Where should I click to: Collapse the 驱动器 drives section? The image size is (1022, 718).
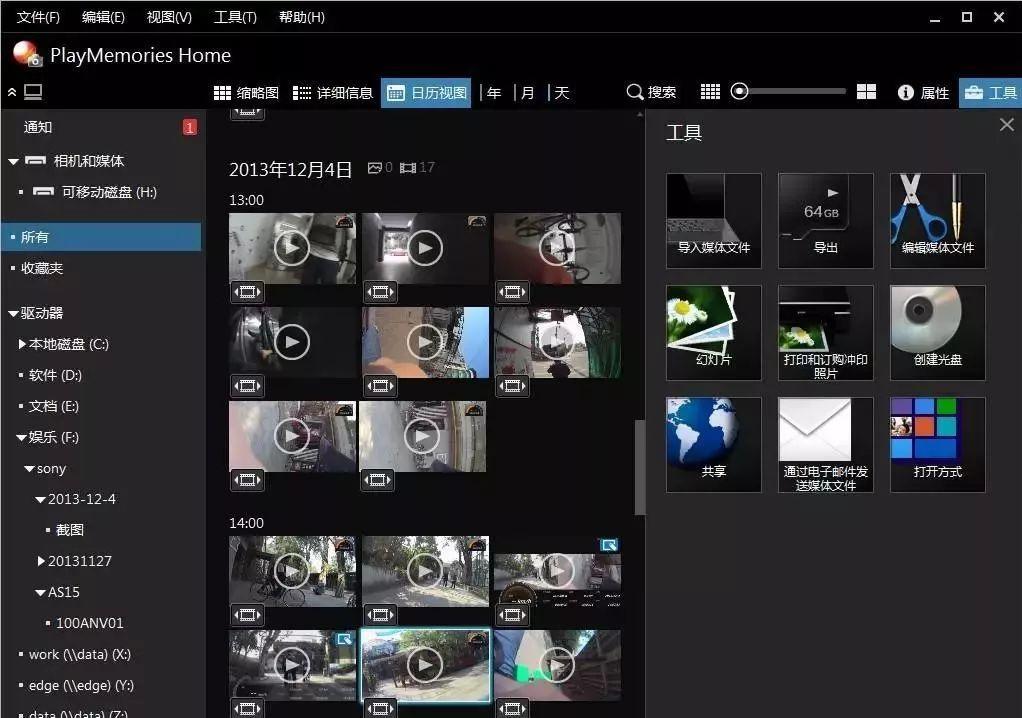[13, 313]
